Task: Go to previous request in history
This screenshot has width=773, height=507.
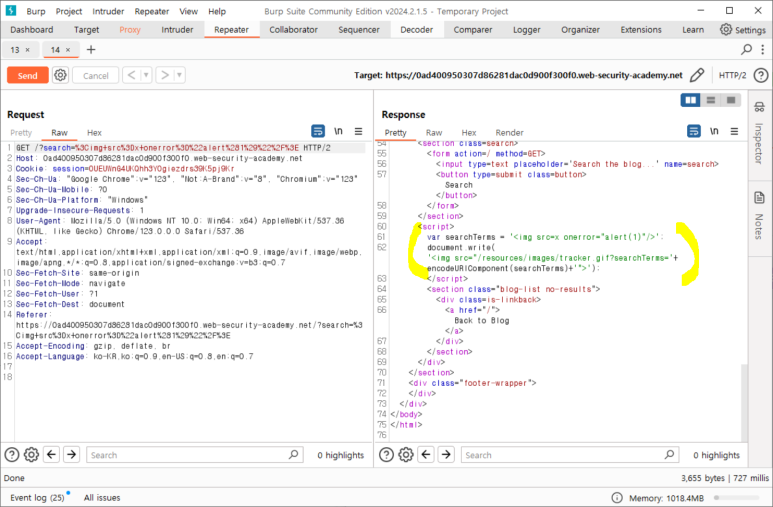Action: [131, 75]
